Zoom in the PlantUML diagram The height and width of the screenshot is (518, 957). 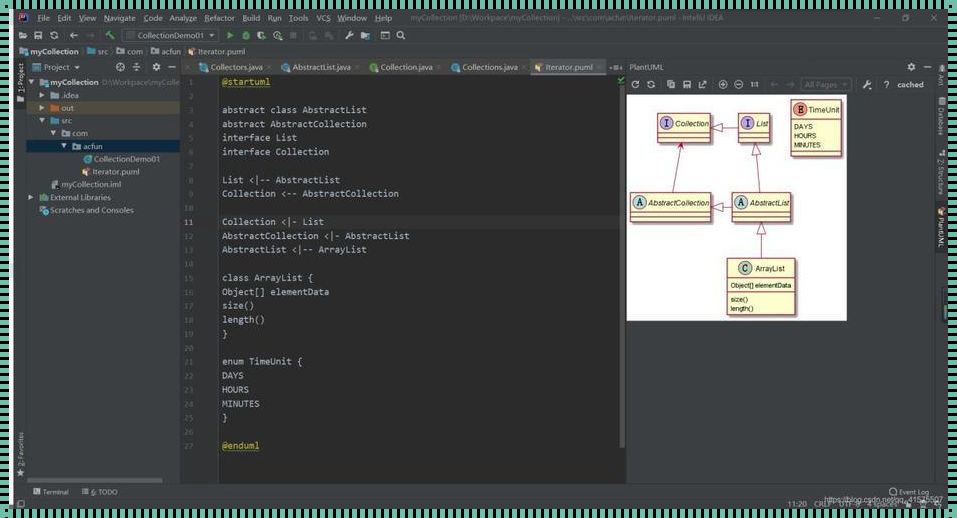tap(723, 85)
